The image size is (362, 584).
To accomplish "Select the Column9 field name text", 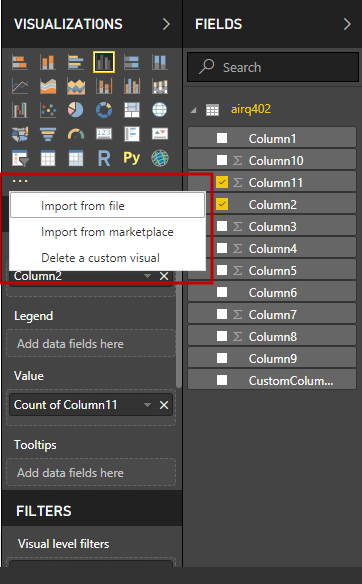I will (273, 358).
